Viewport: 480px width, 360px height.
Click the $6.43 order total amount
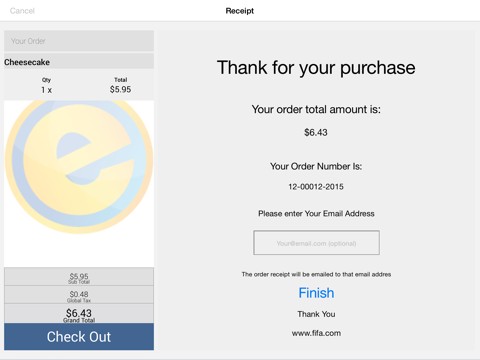[316, 132]
